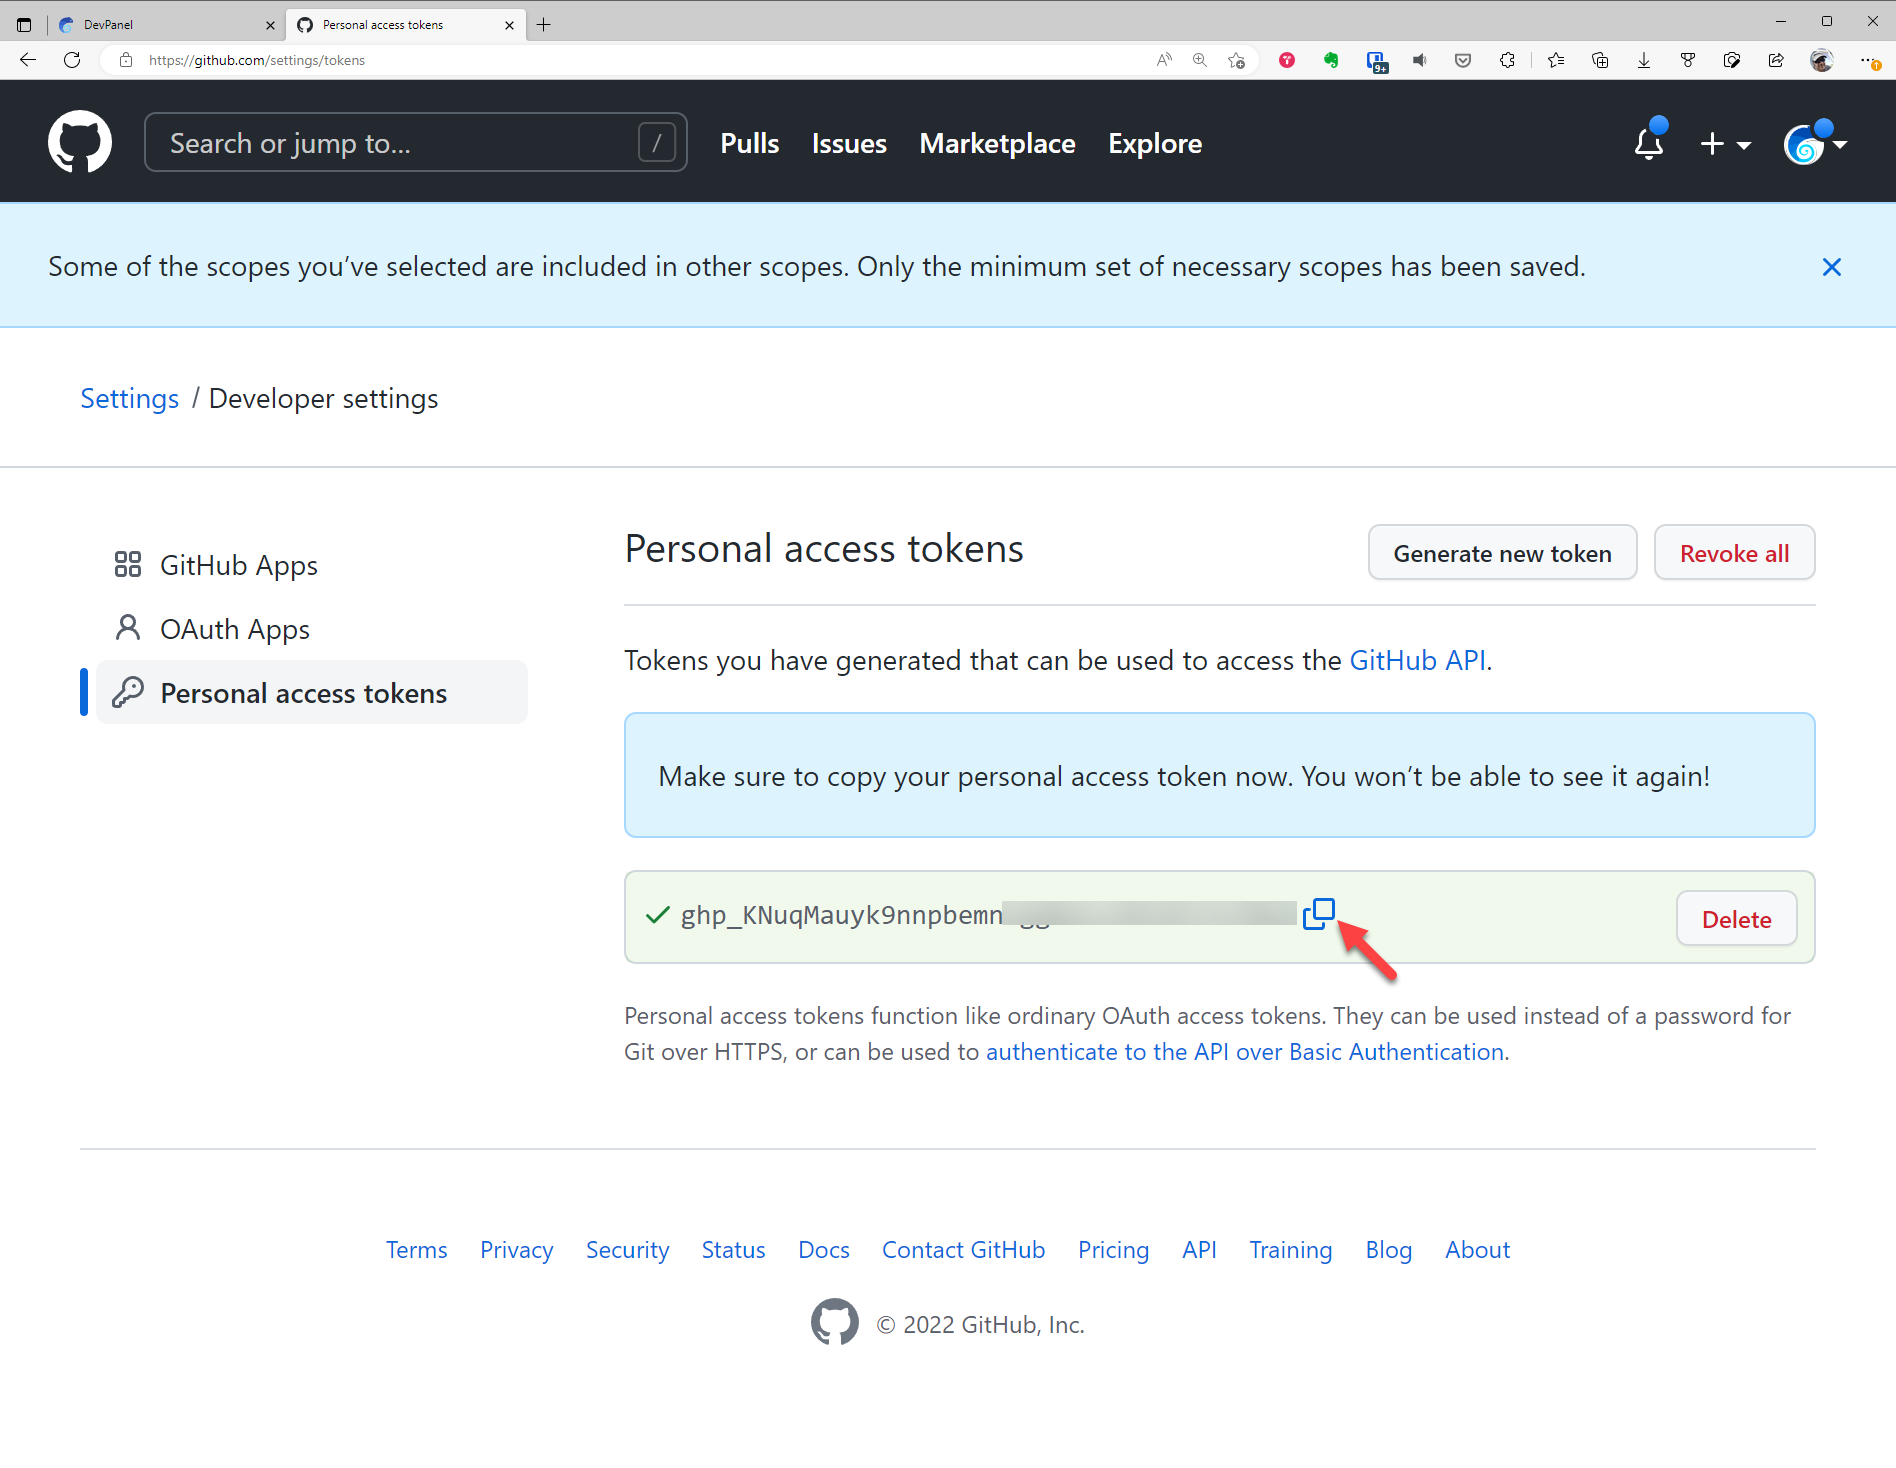Delete the newly generated token
The width and height of the screenshot is (1896, 1468).
[x=1736, y=919]
